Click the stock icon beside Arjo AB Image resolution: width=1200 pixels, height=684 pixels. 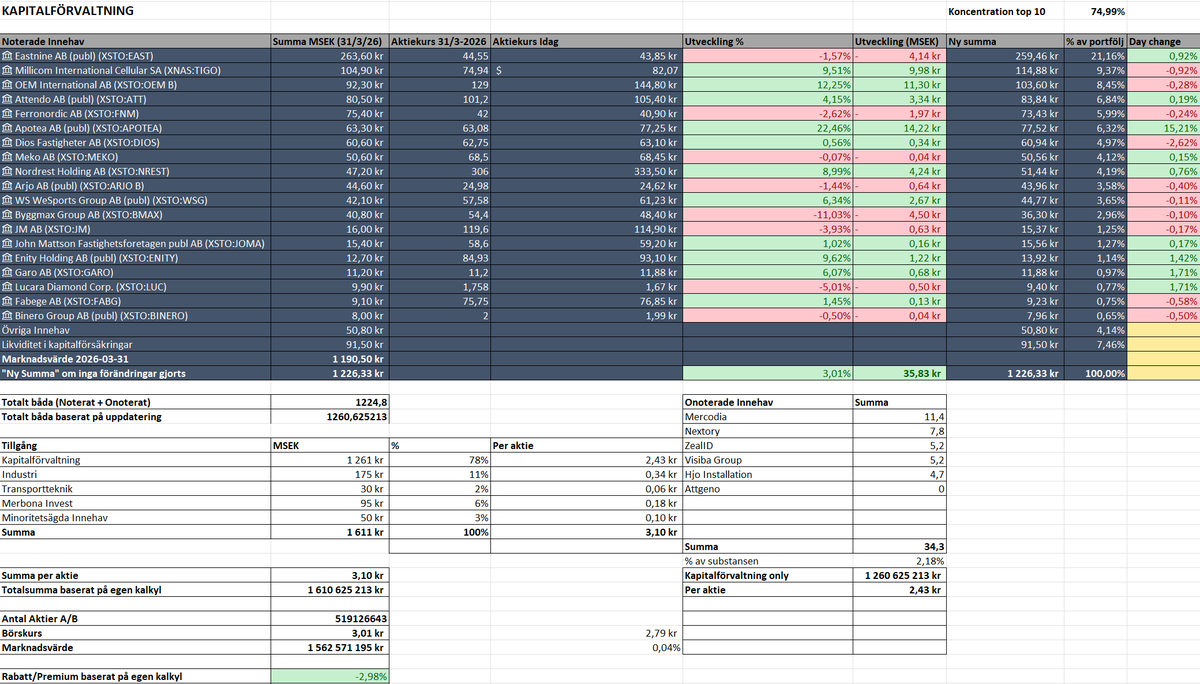click(7, 186)
